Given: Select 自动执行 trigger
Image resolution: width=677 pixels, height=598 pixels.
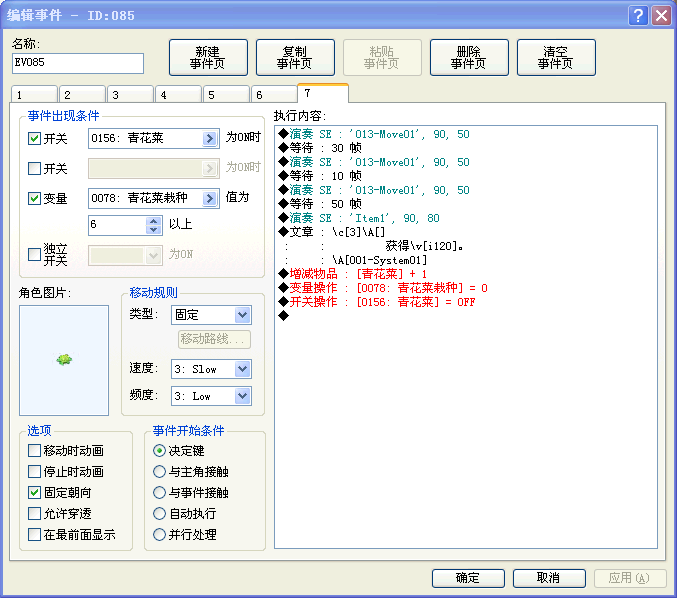Looking at the screenshot, I should coord(159,513).
